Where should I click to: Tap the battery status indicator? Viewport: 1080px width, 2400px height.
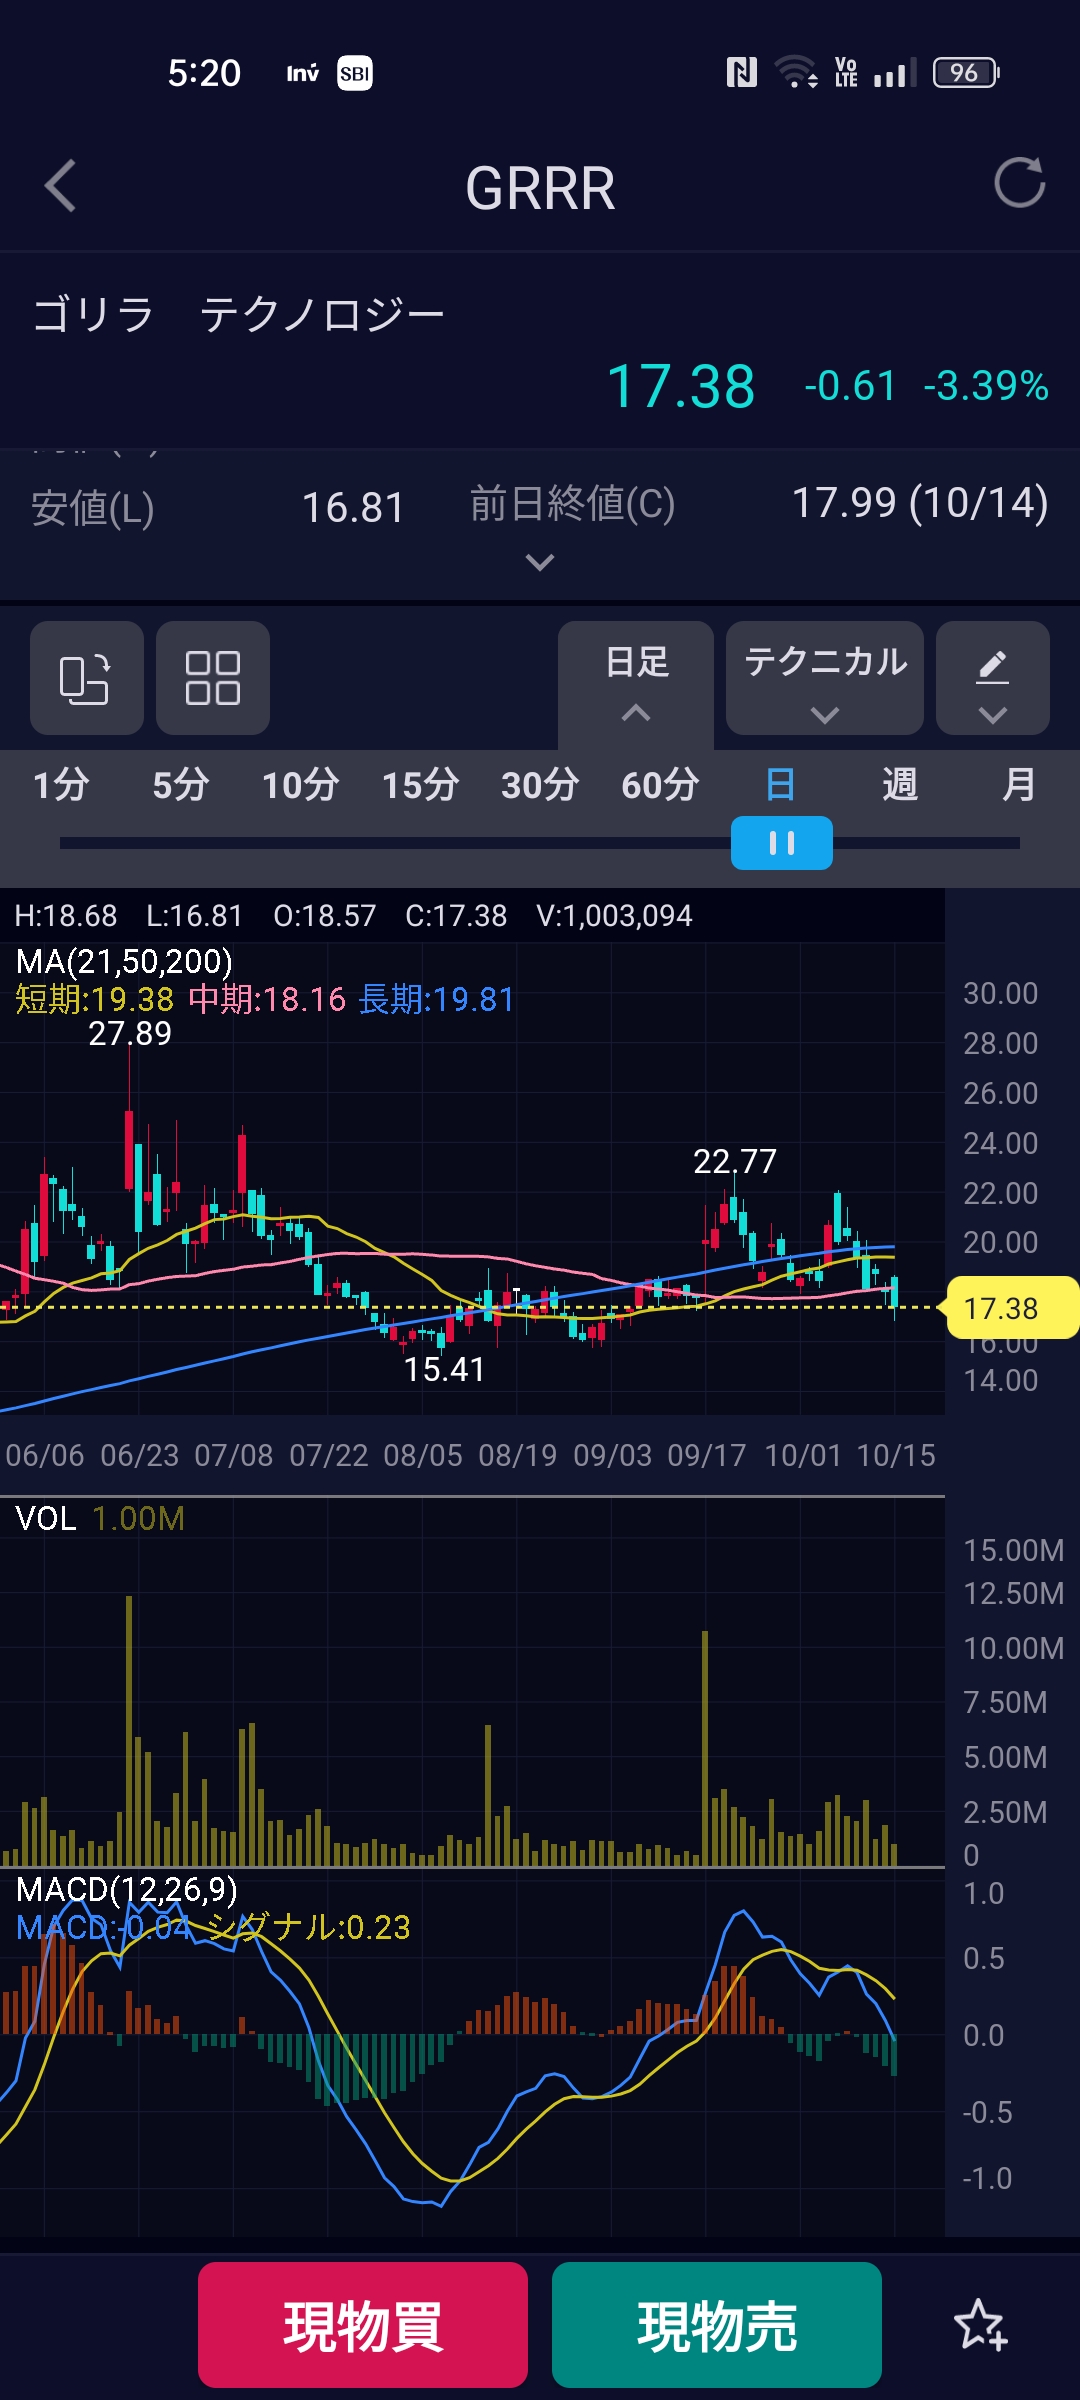(x=964, y=73)
